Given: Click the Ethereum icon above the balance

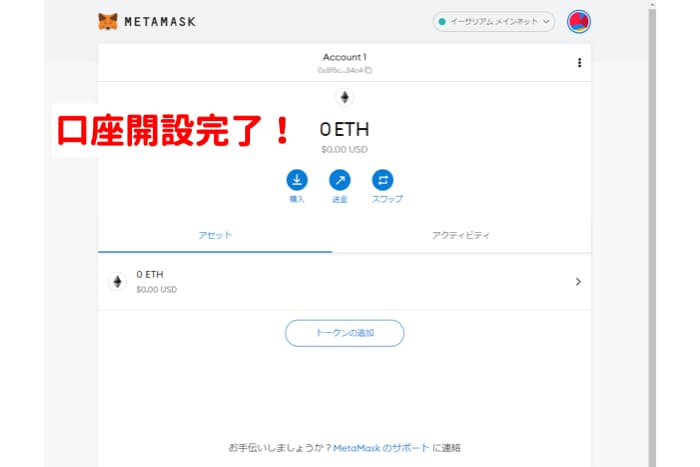Looking at the screenshot, I should (344, 97).
